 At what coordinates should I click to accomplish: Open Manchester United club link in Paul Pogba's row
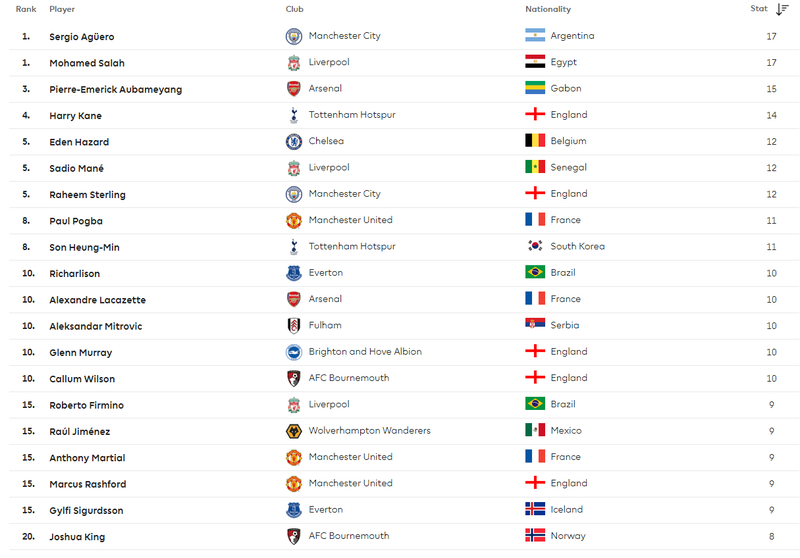[351, 220]
